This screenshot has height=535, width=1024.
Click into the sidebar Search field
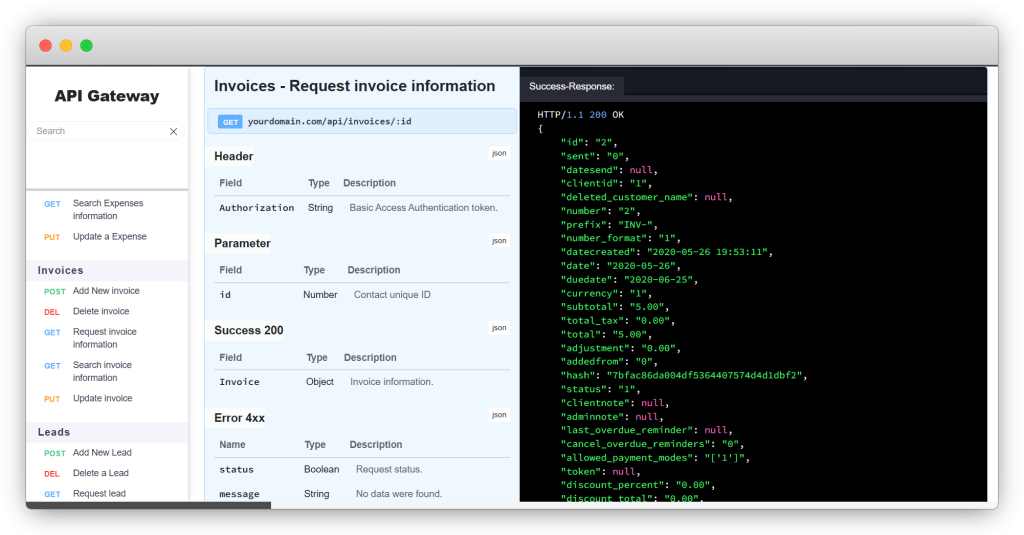click(95, 131)
